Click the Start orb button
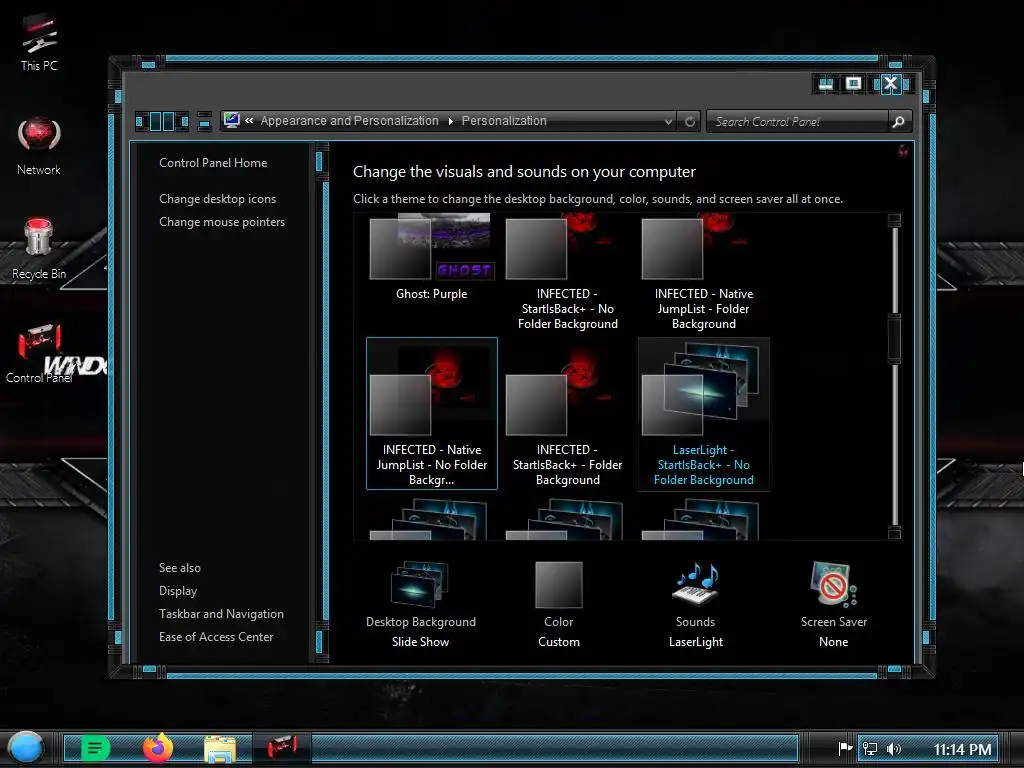 coord(26,748)
